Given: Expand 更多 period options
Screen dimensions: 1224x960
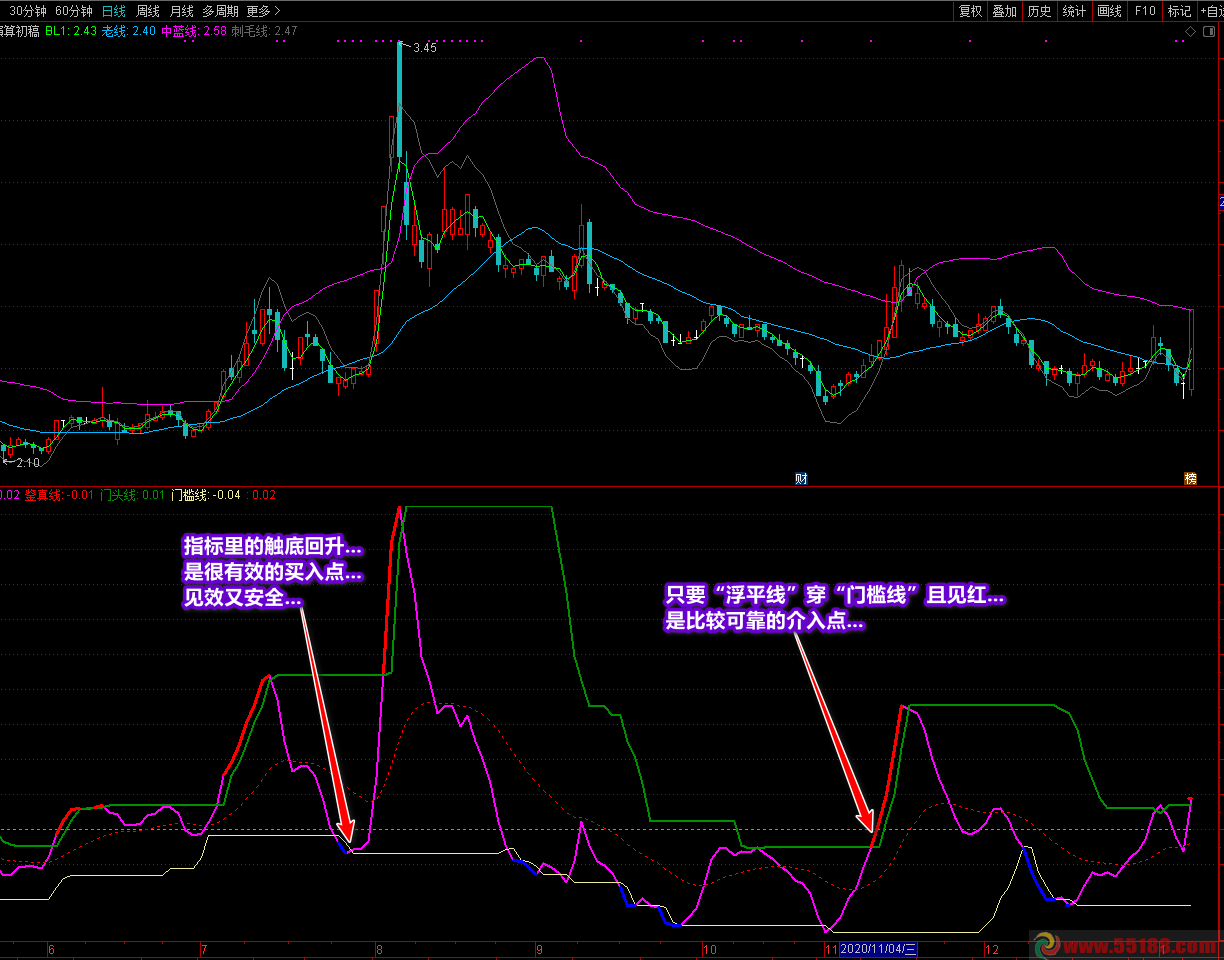Looking at the screenshot, I should pos(263,11).
